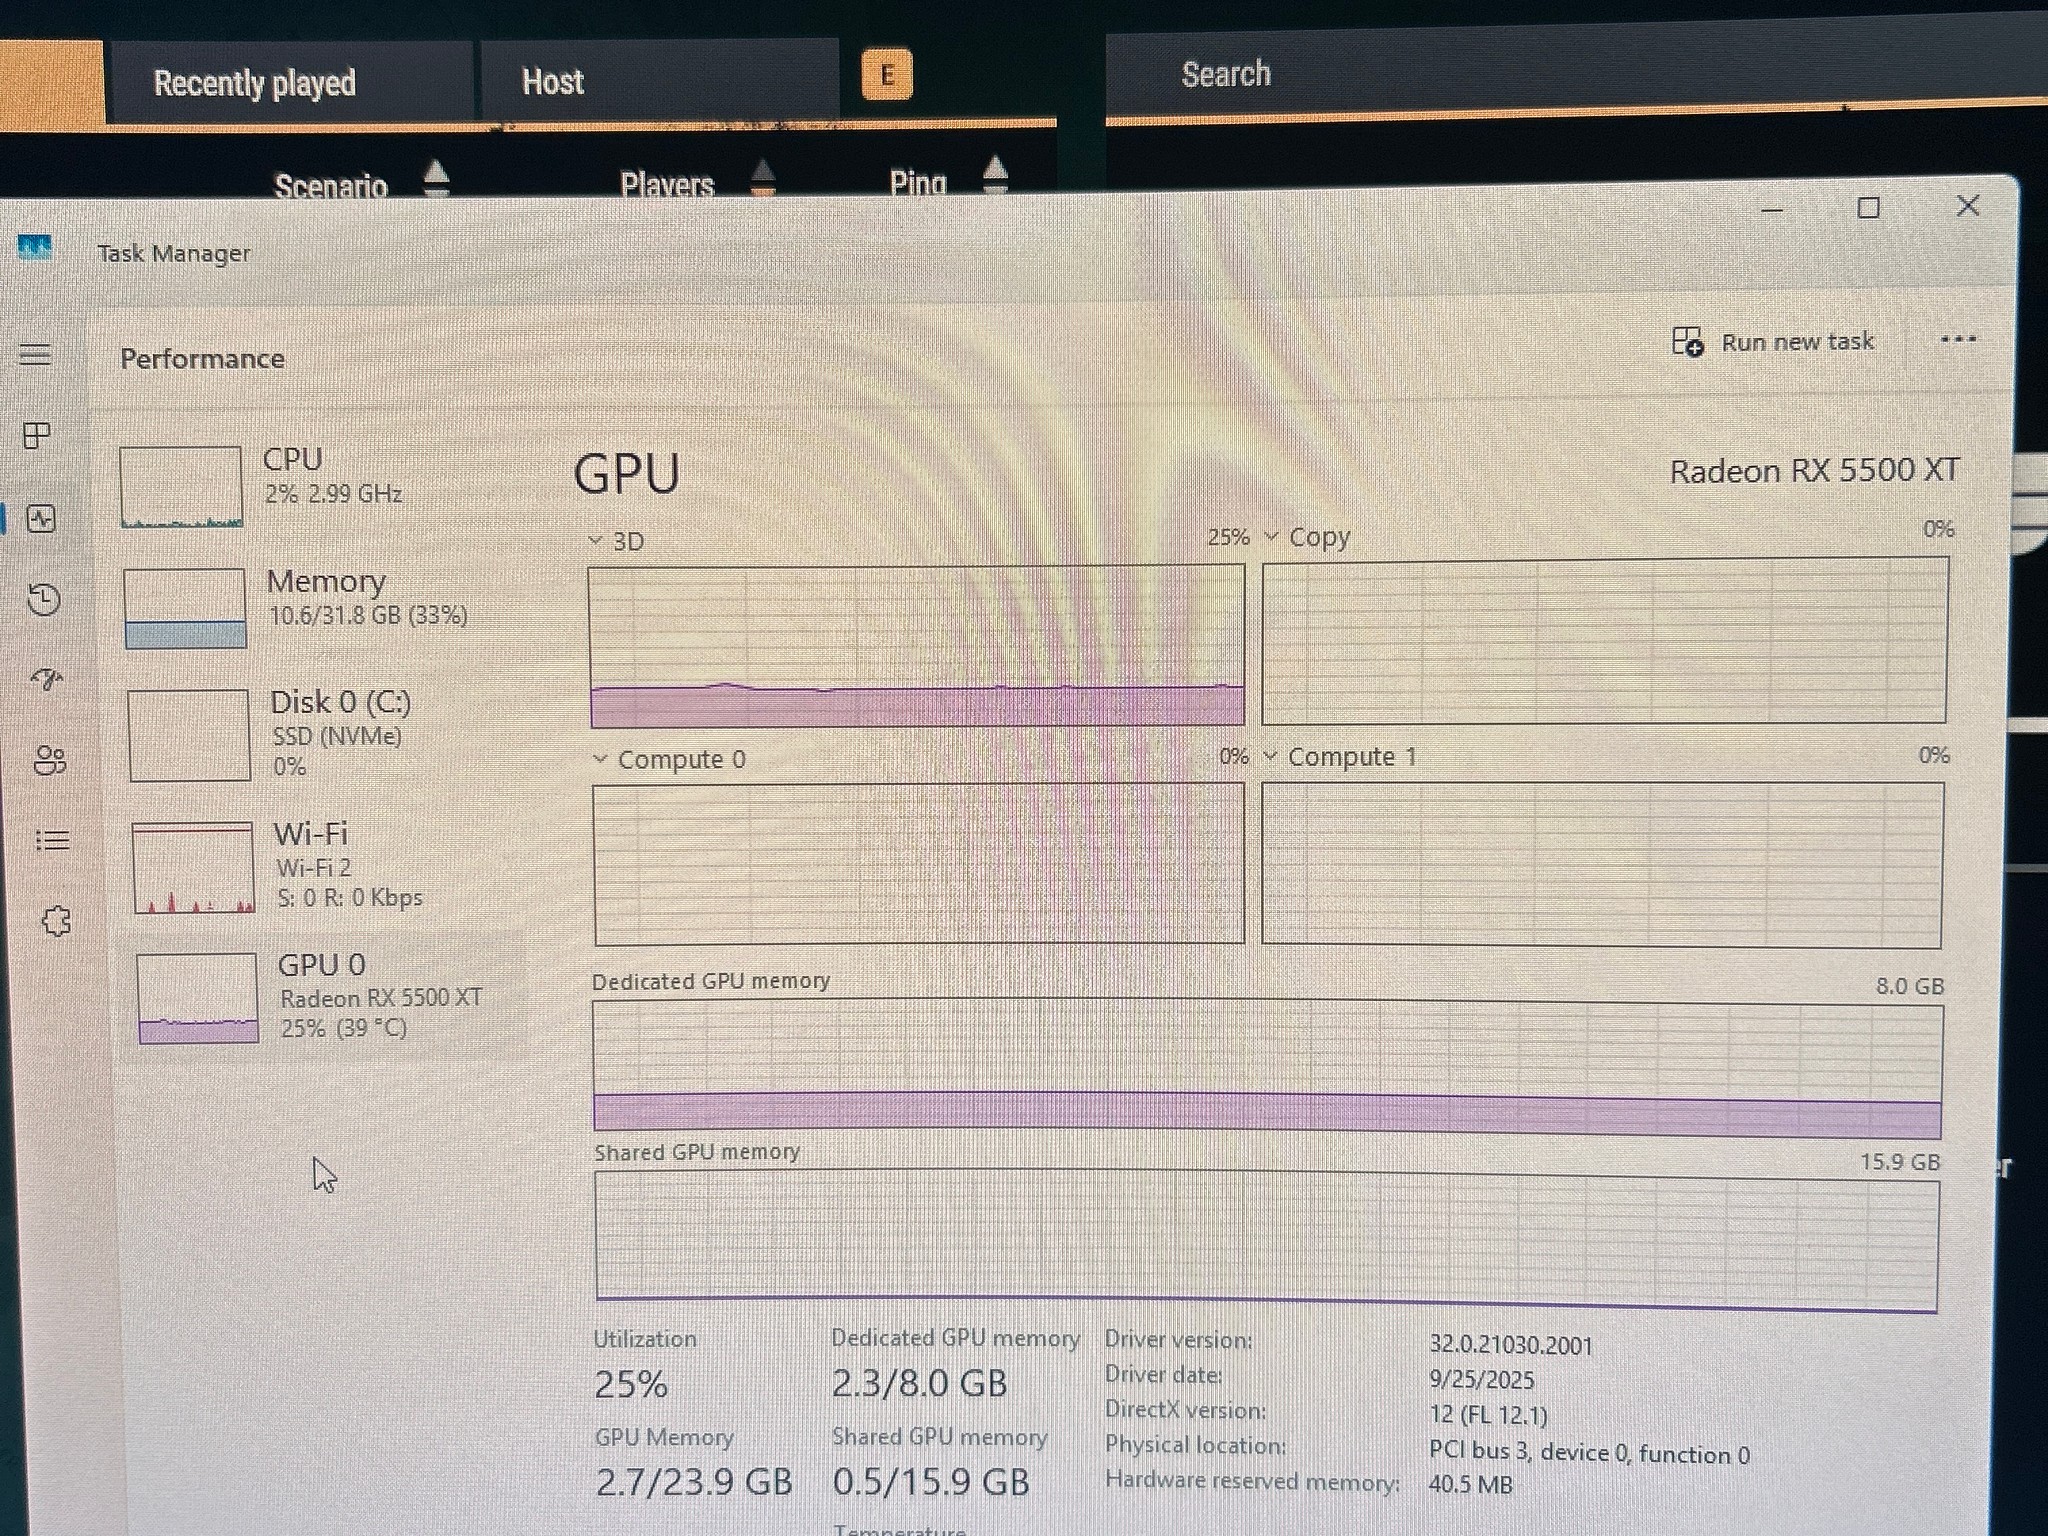Screen dimensions: 2048x1536
Task: Click the Run new task icon
Action: click(x=1688, y=341)
